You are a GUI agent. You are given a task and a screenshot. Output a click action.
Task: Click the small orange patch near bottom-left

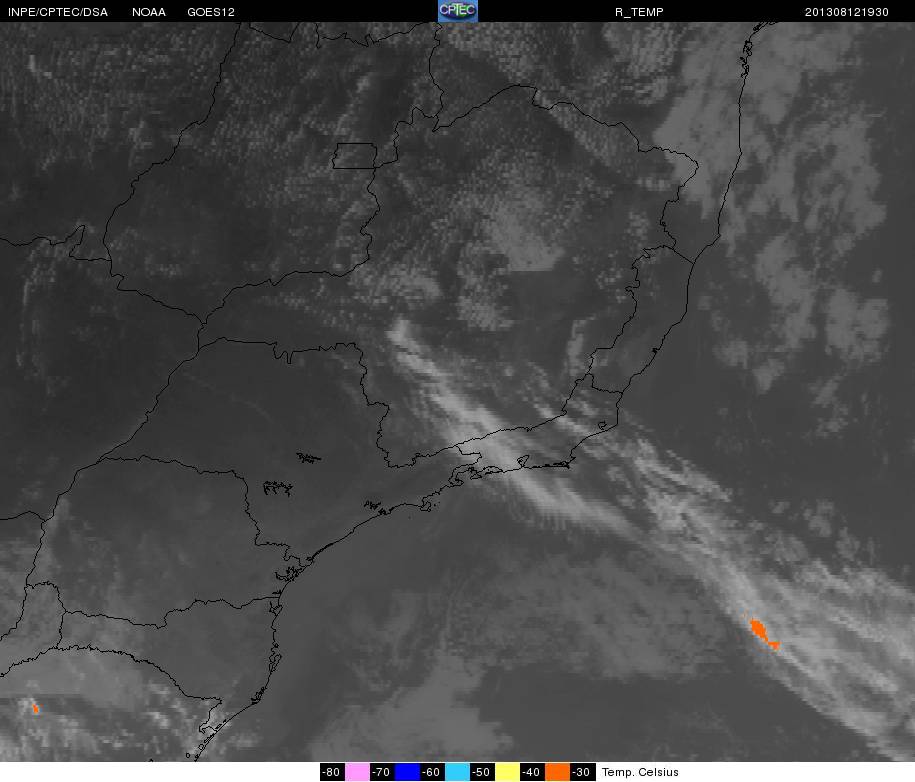coord(36,708)
